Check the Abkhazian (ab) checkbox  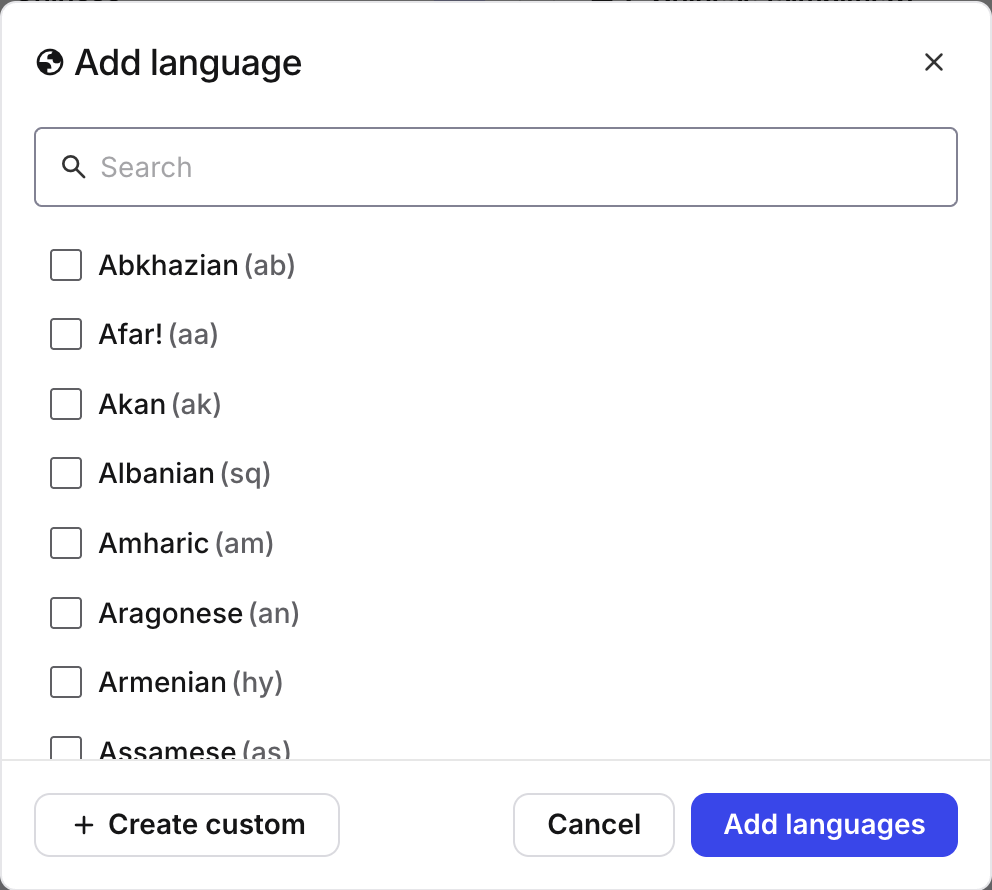tap(65, 265)
